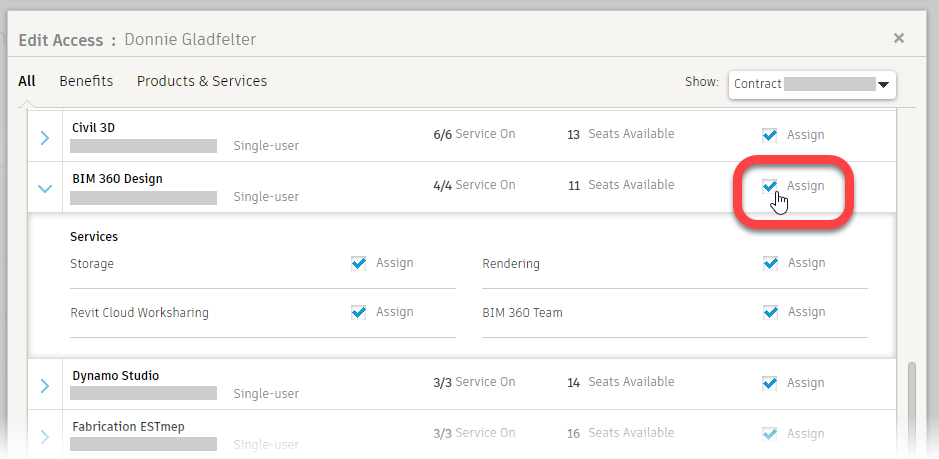Click the 13 Seats Available text
Viewport: 939px width, 459px height.
coord(620,134)
